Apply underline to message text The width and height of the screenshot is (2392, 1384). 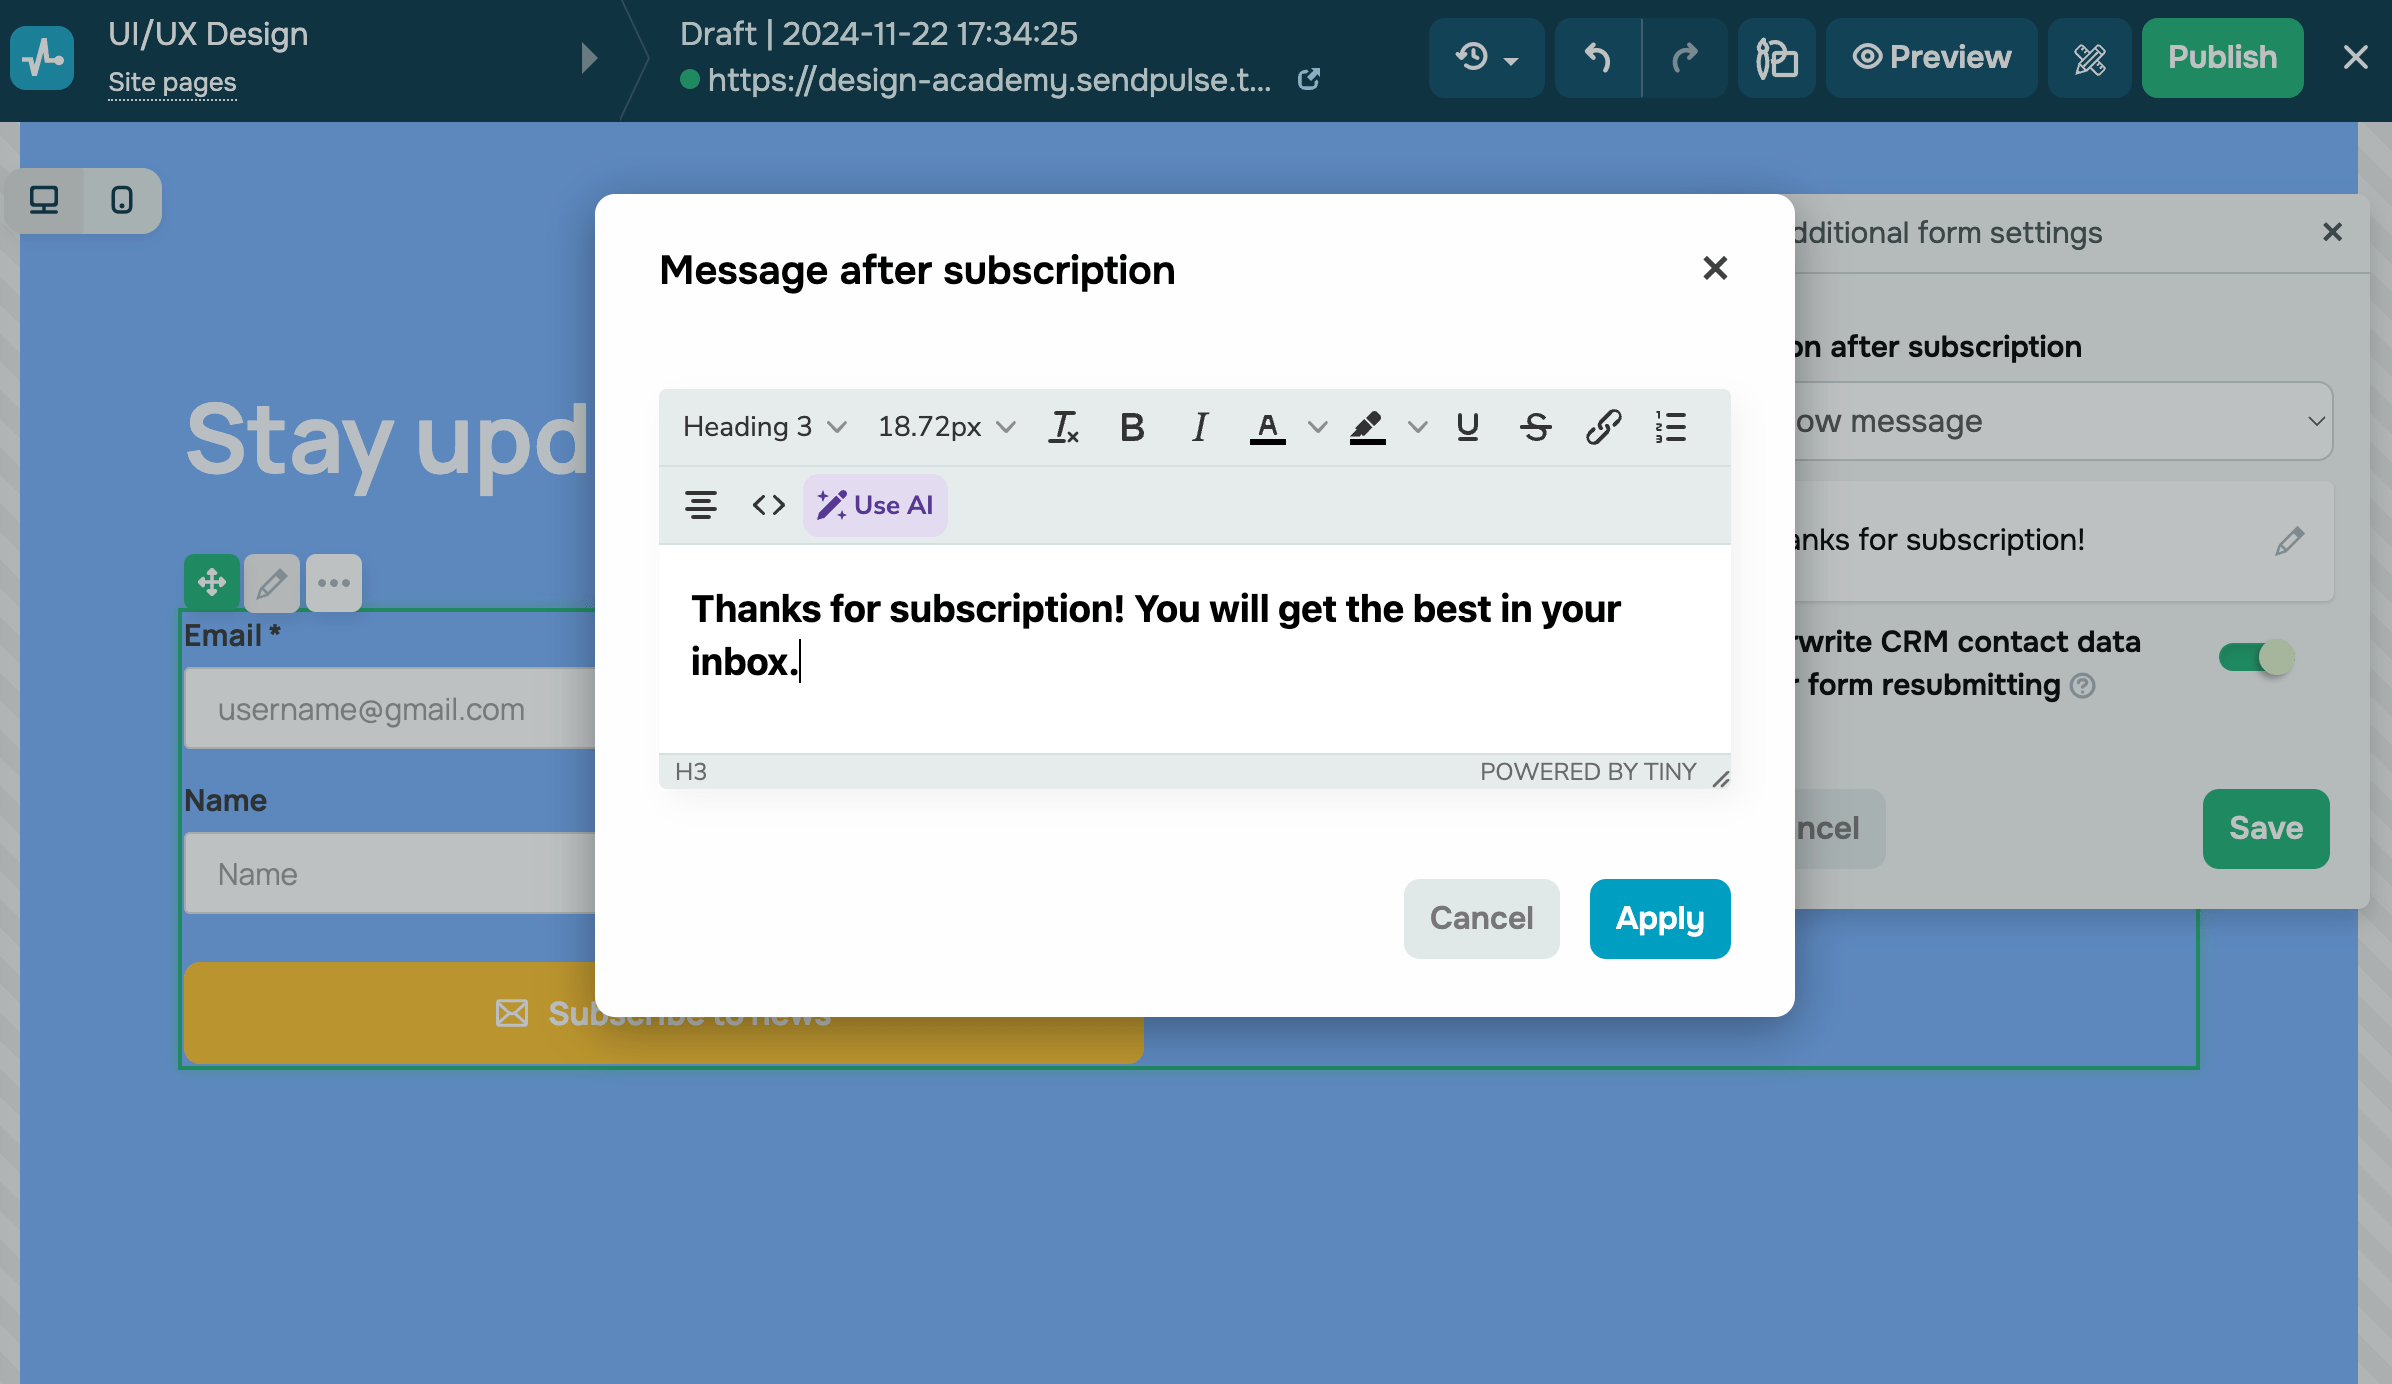pos(1467,427)
